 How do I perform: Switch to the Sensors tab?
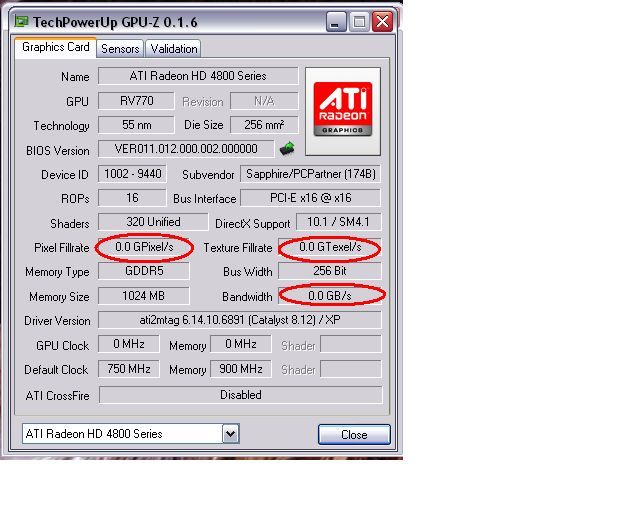[x=120, y=49]
